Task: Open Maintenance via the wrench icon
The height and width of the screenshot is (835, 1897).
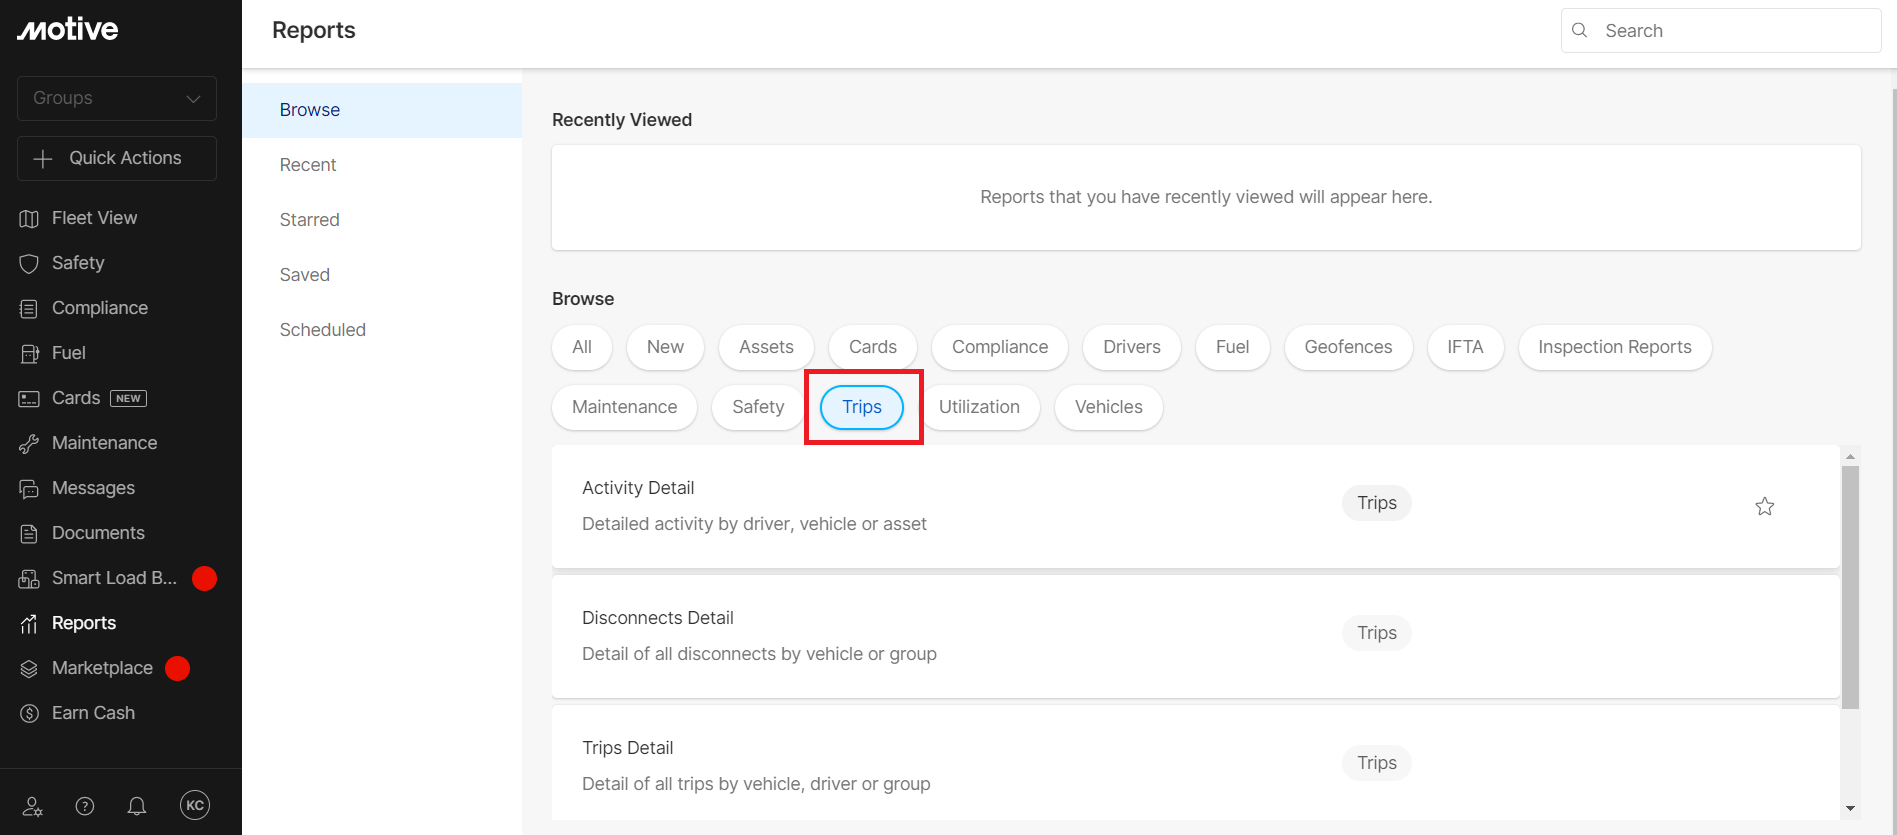Action: (x=29, y=444)
